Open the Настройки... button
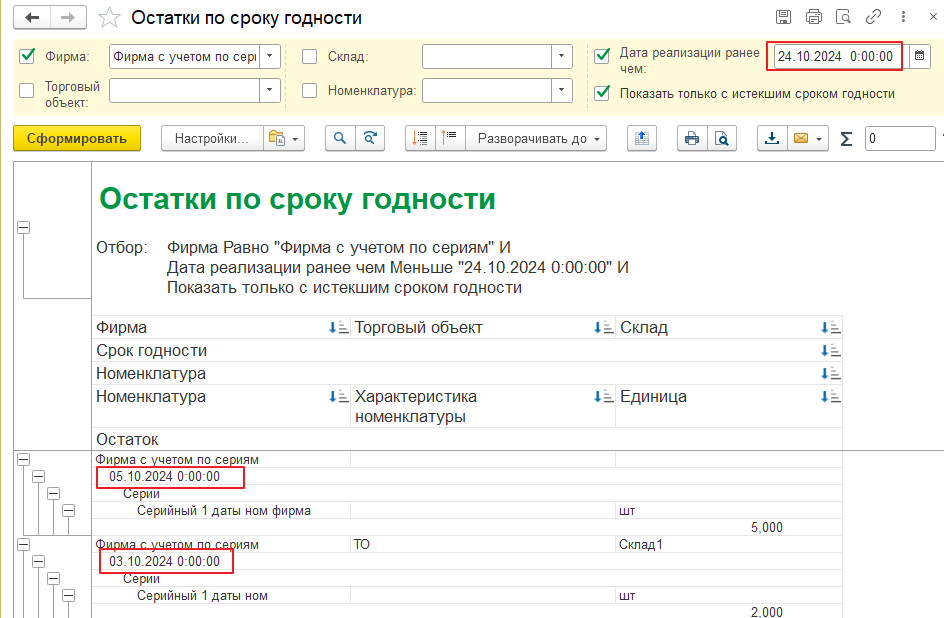This screenshot has height=618, width=944. coord(211,138)
